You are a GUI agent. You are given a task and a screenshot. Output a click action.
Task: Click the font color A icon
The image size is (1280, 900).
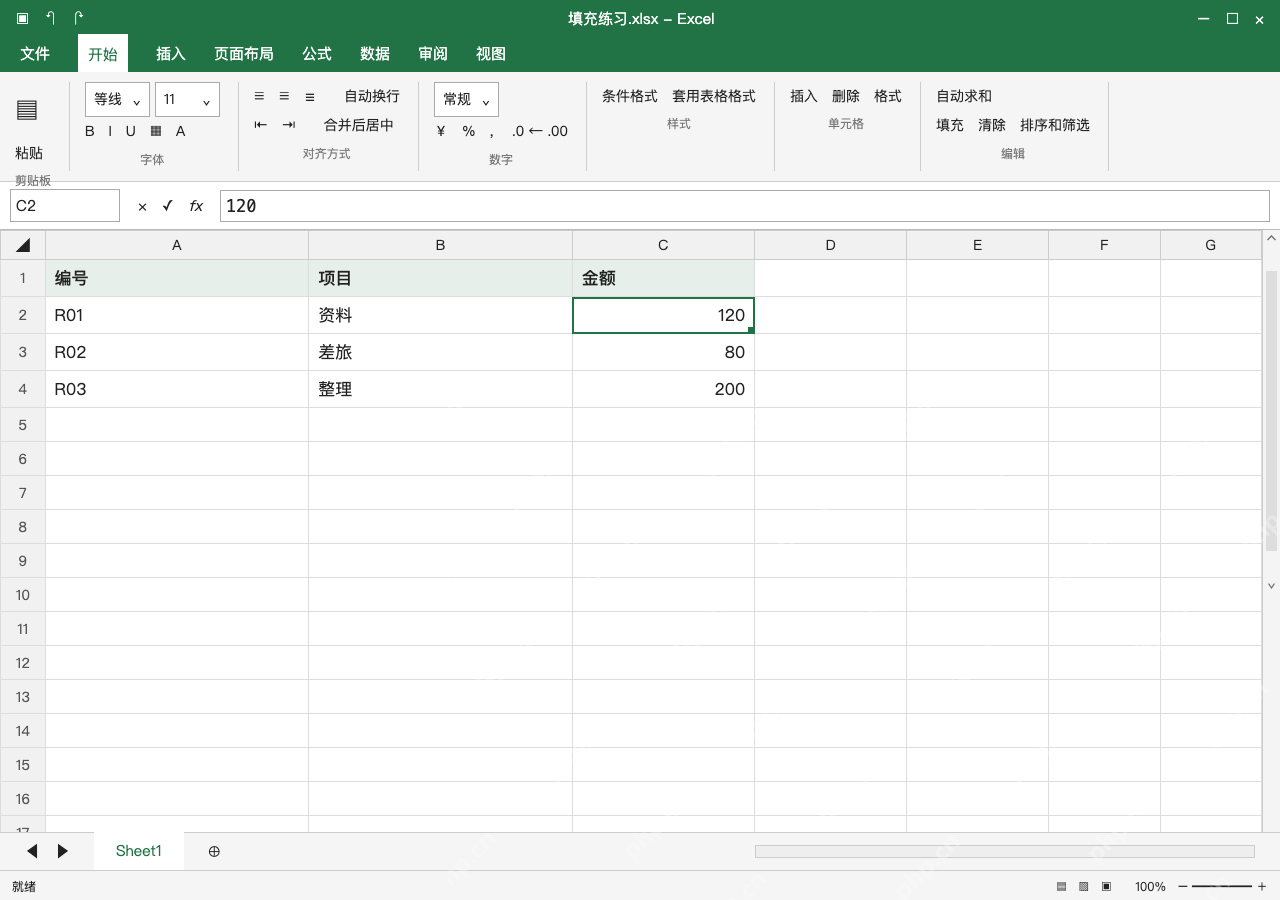180,131
